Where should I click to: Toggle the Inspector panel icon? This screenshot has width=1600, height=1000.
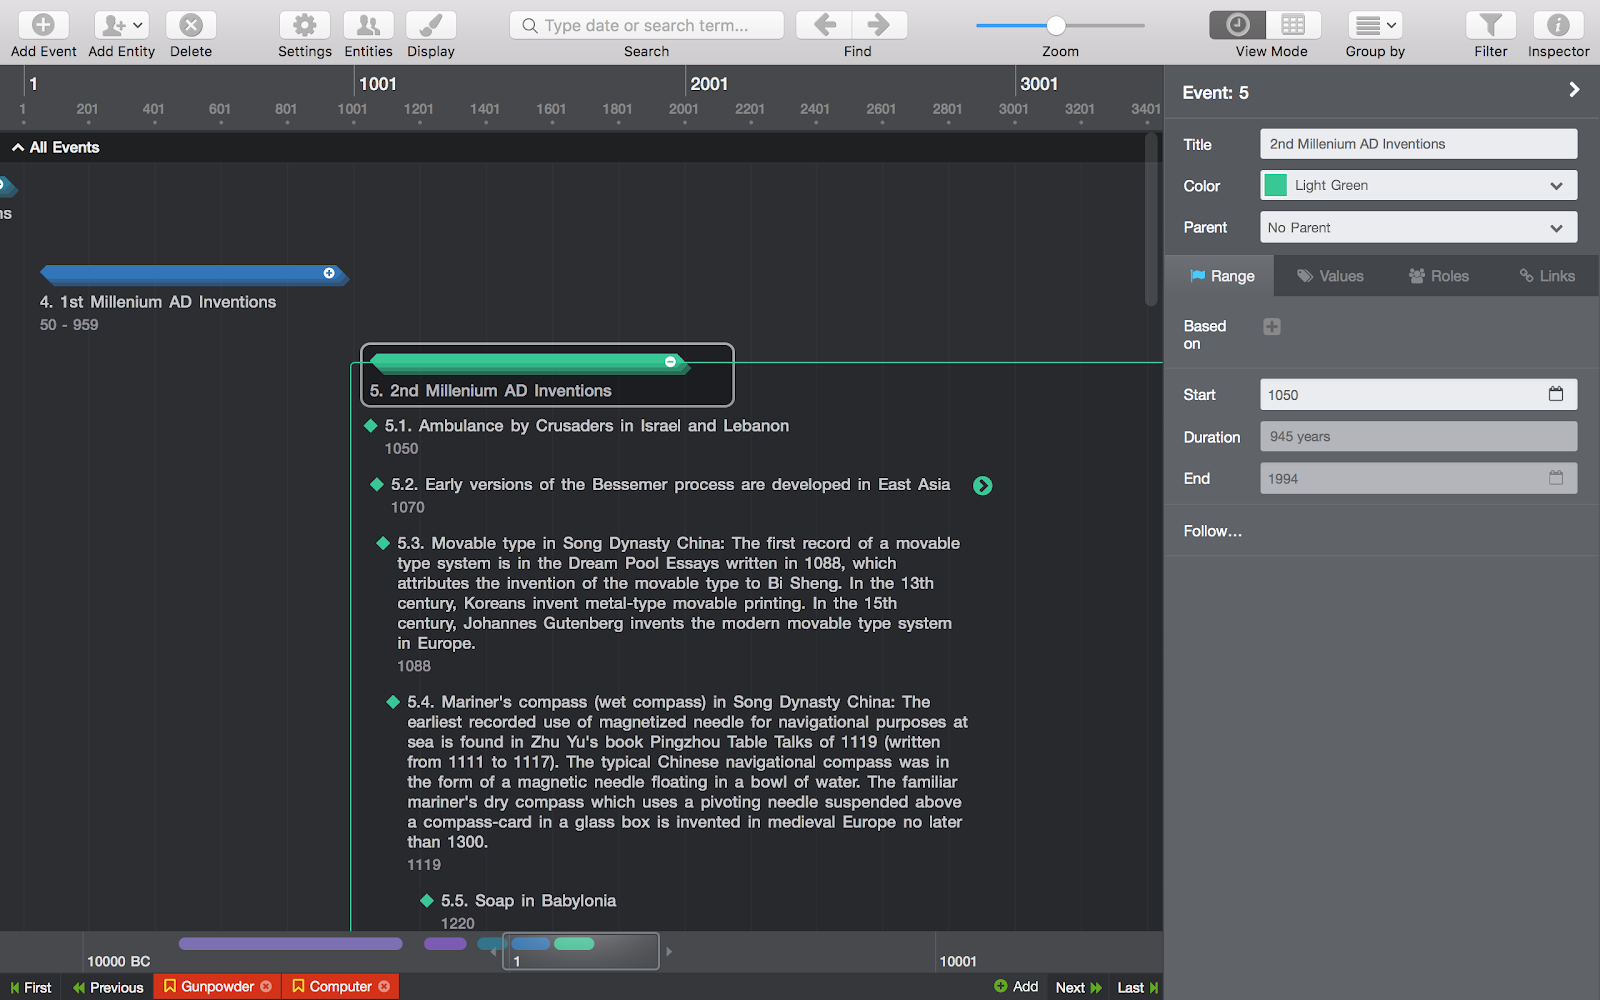1558,25
